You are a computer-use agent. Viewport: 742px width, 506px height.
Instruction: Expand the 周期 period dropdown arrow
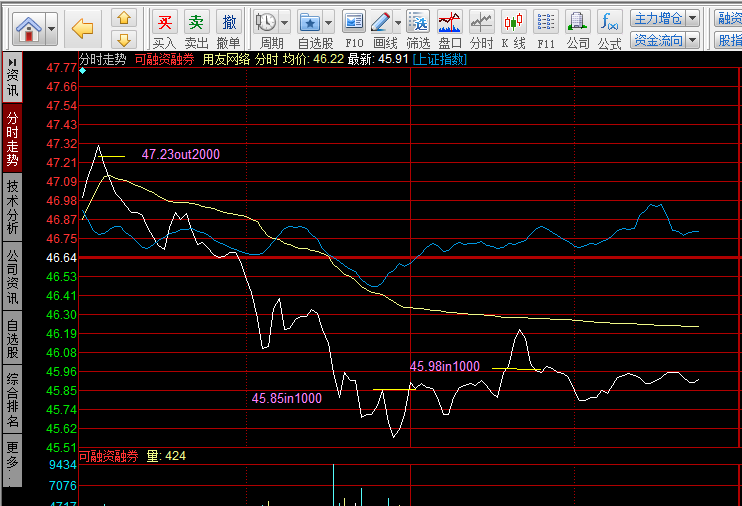[284, 22]
